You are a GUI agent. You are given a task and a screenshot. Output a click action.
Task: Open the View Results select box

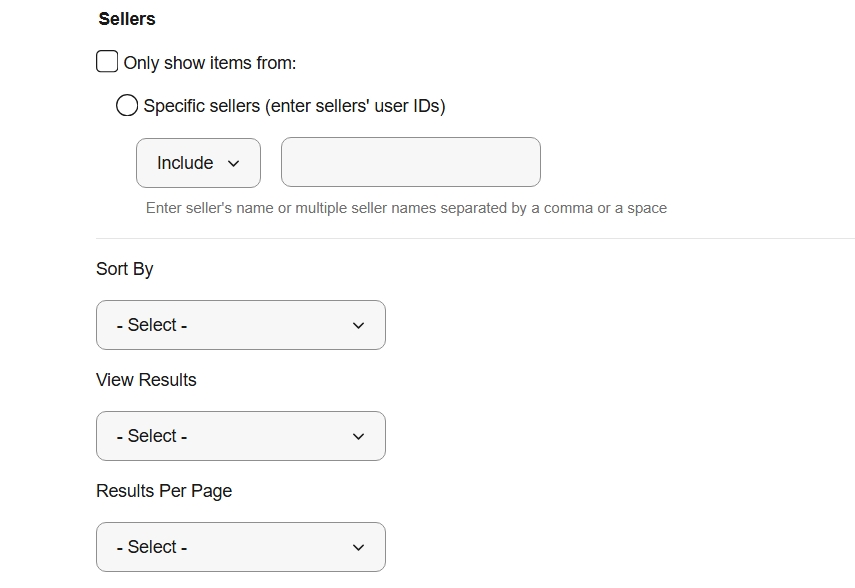tap(240, 436)
